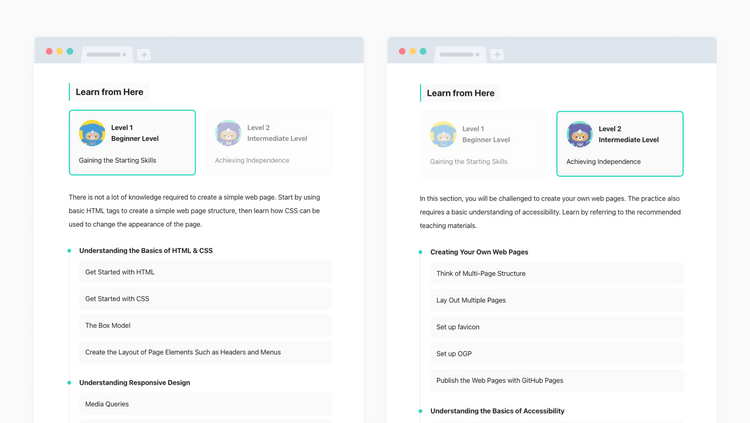
Task: Select Level 2 Intermediate card in left window
Action: point(268,143)
